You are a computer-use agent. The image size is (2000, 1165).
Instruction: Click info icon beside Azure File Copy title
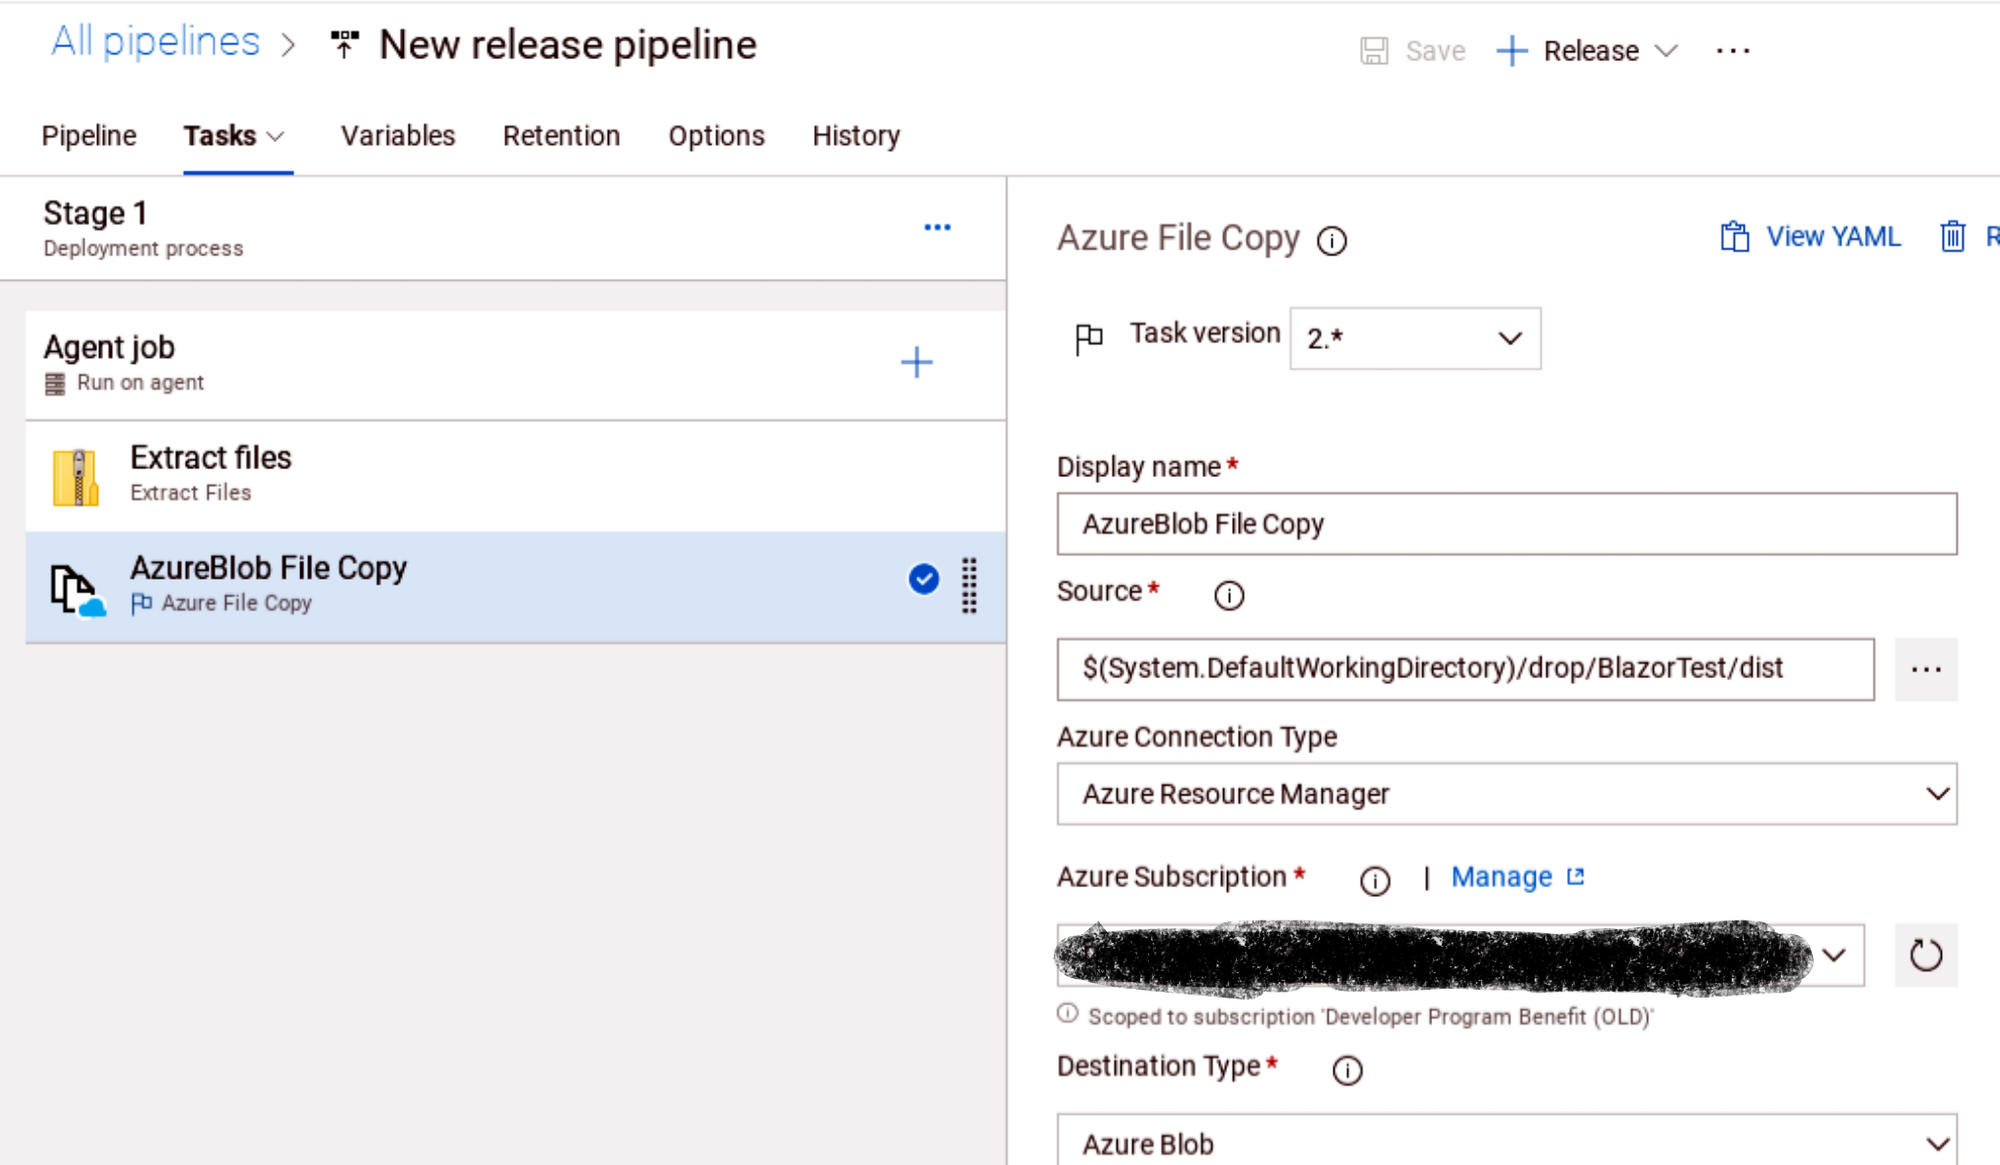pos(1332,241)
